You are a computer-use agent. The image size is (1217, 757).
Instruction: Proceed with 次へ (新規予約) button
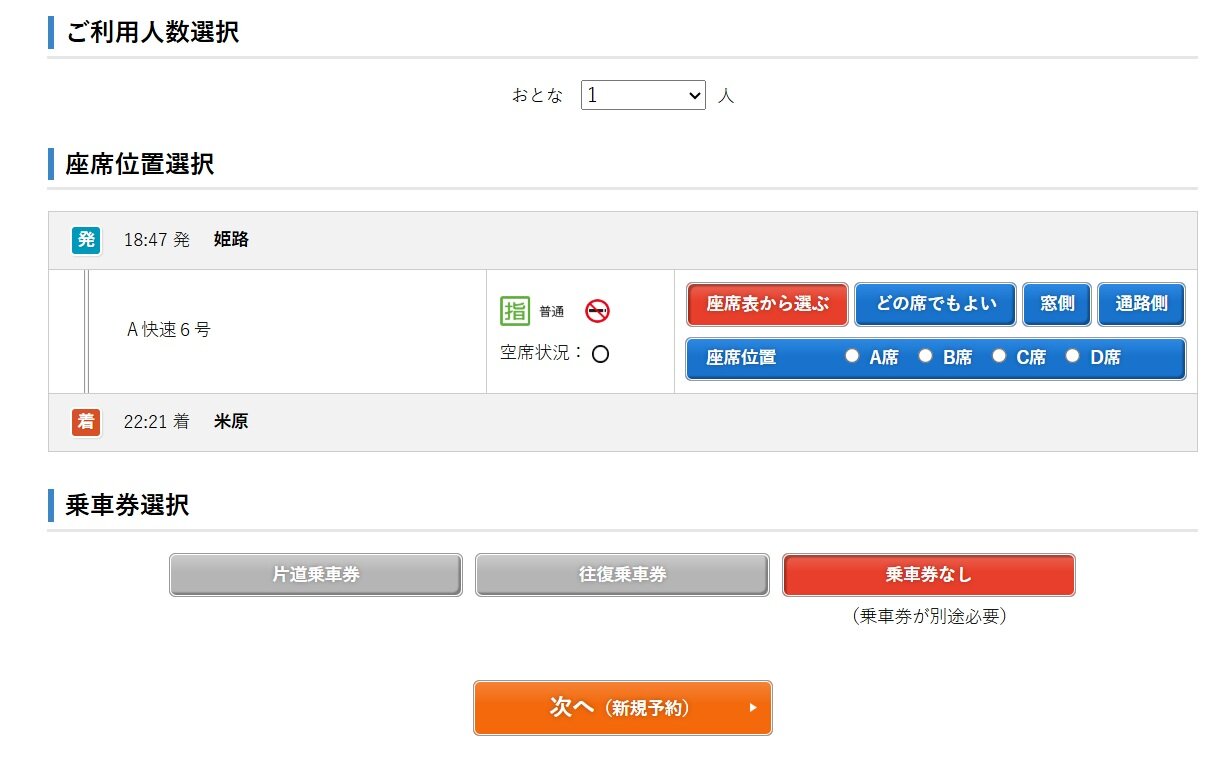coord(622,708)
